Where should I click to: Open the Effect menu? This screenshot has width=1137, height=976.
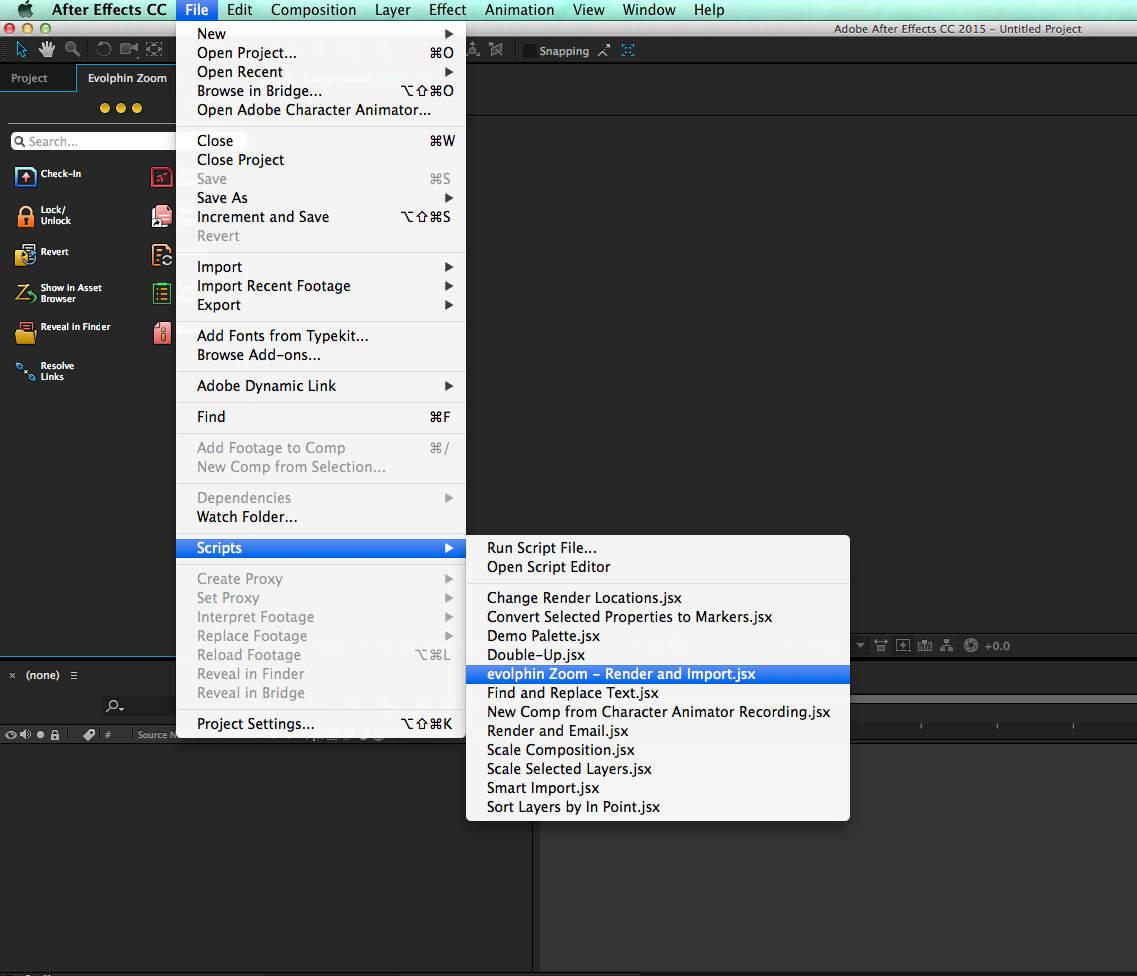tap(447, 10)
